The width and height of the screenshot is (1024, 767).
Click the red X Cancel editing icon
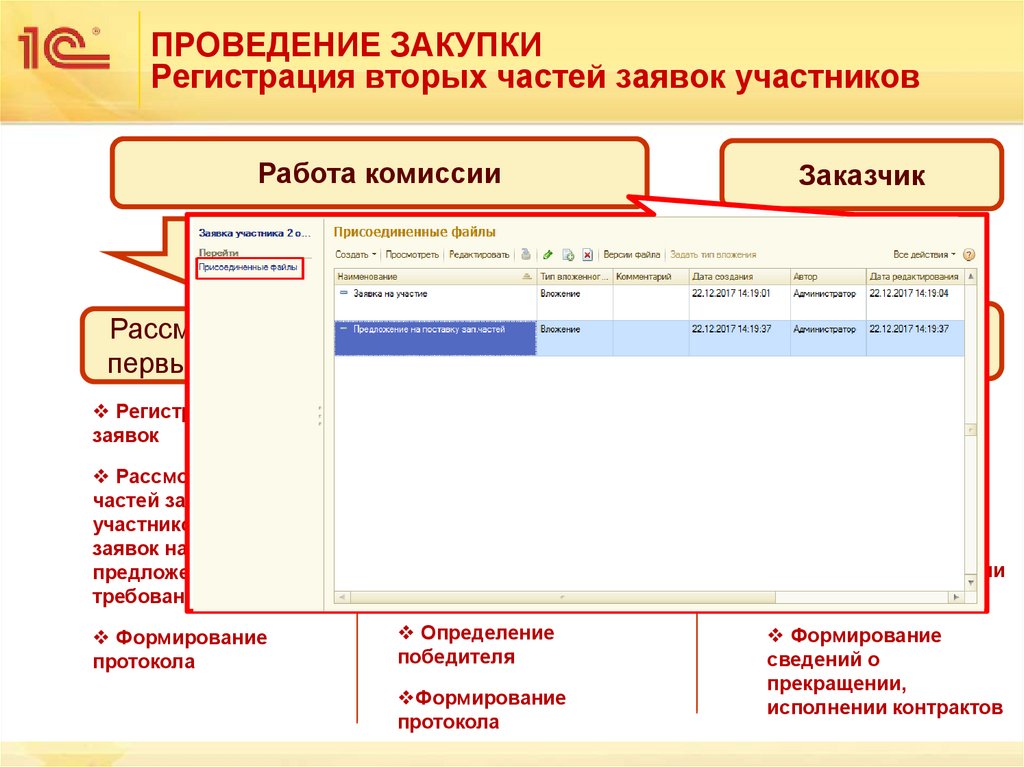coord(587,253)
